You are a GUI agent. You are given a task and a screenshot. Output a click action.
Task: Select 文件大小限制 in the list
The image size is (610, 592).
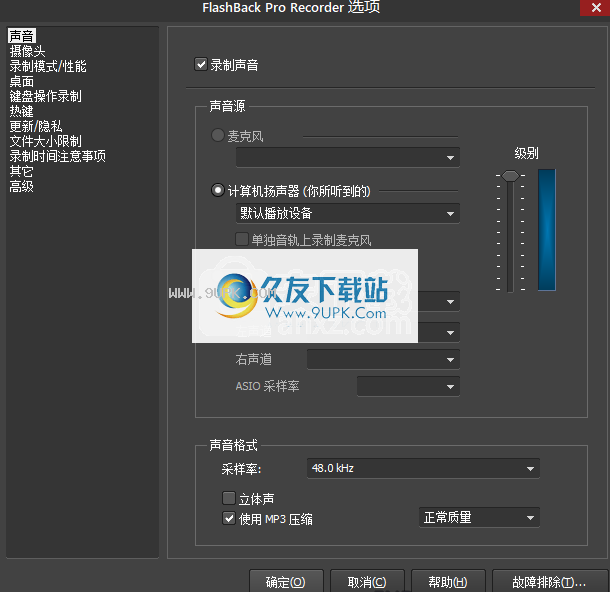[x=46, y=141]
